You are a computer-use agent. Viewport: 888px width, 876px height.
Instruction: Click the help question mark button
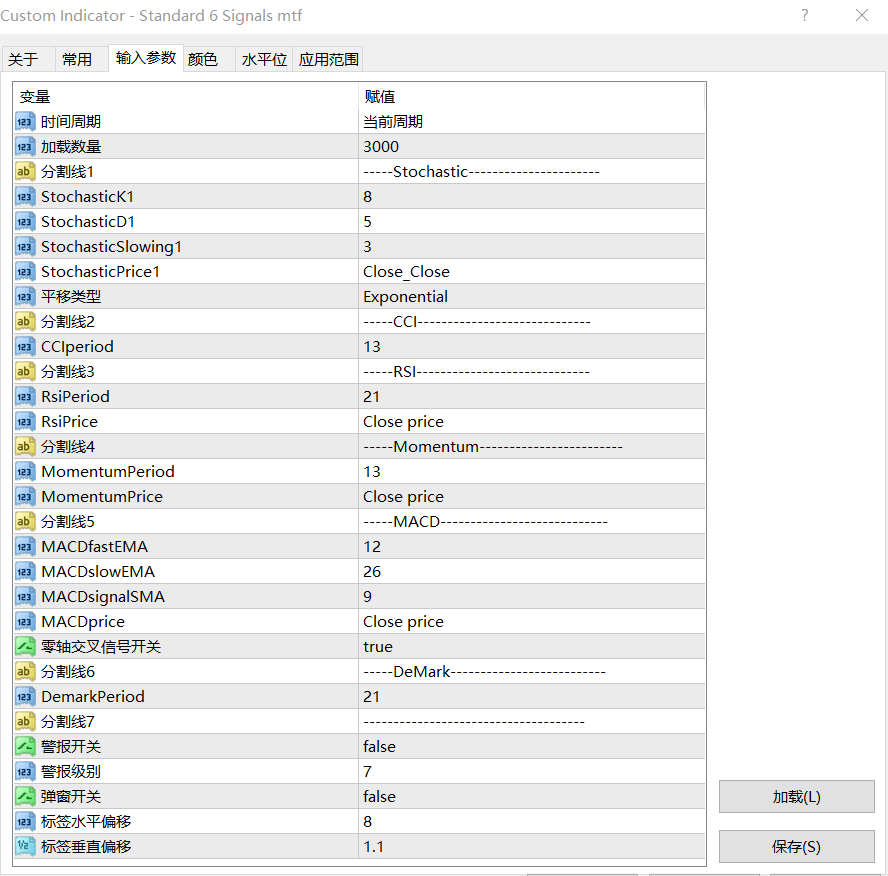[x=805, y=15]
